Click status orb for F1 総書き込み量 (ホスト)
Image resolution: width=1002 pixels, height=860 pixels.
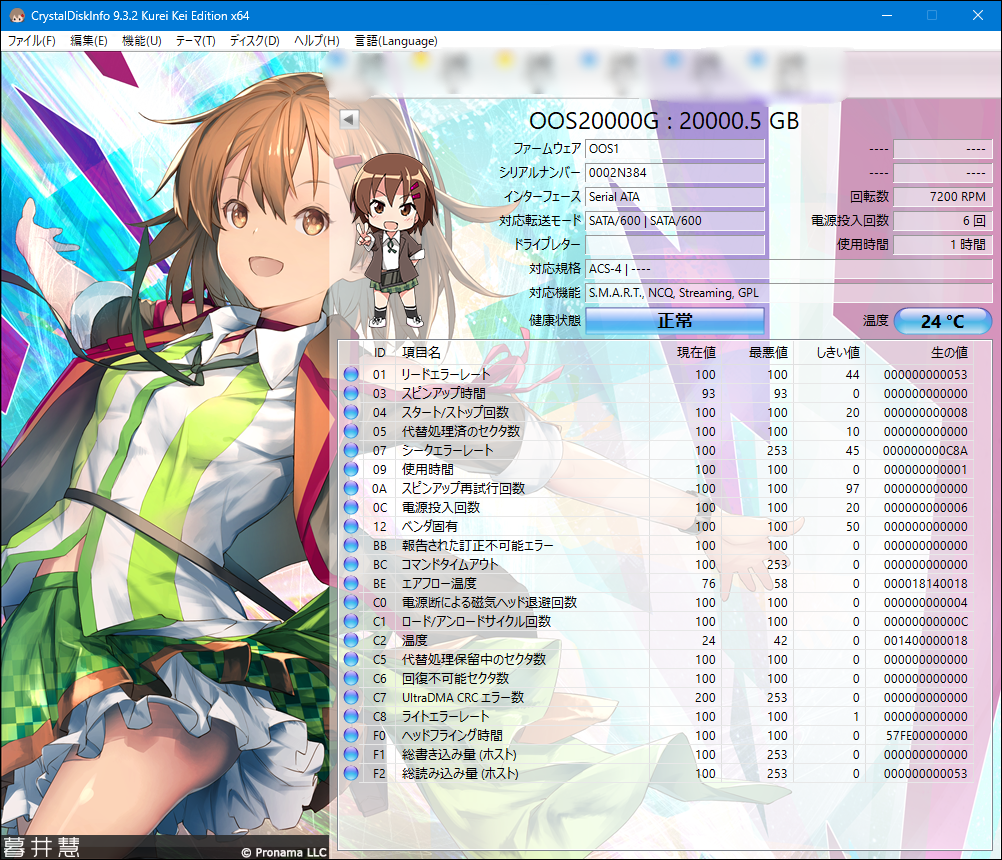click(x=351, y=755)
